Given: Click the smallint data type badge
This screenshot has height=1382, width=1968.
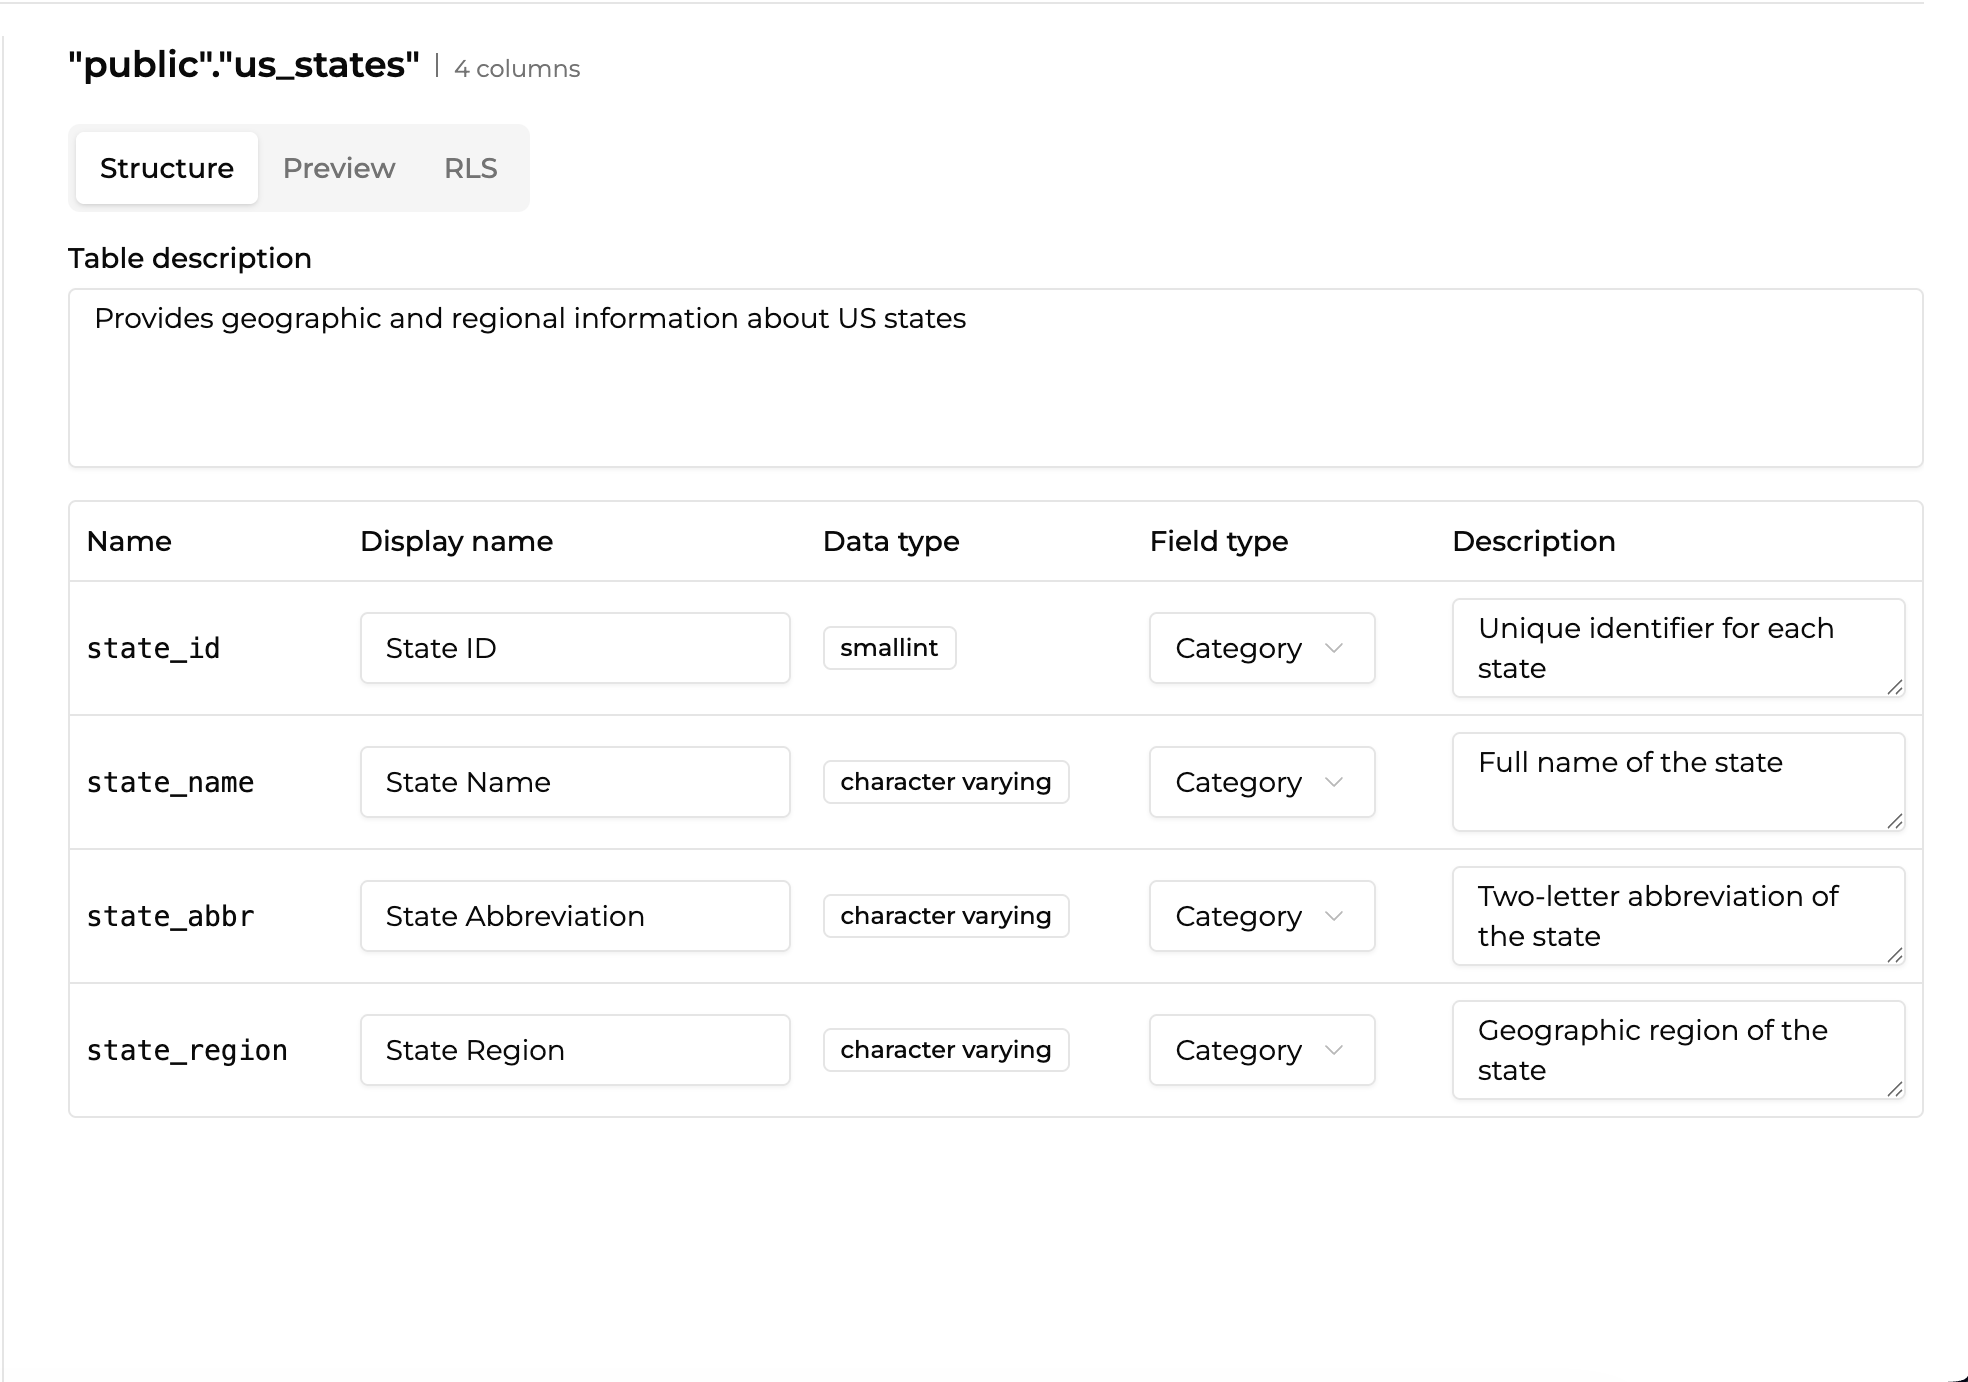Looking at the screenshot, I should 889,648.
